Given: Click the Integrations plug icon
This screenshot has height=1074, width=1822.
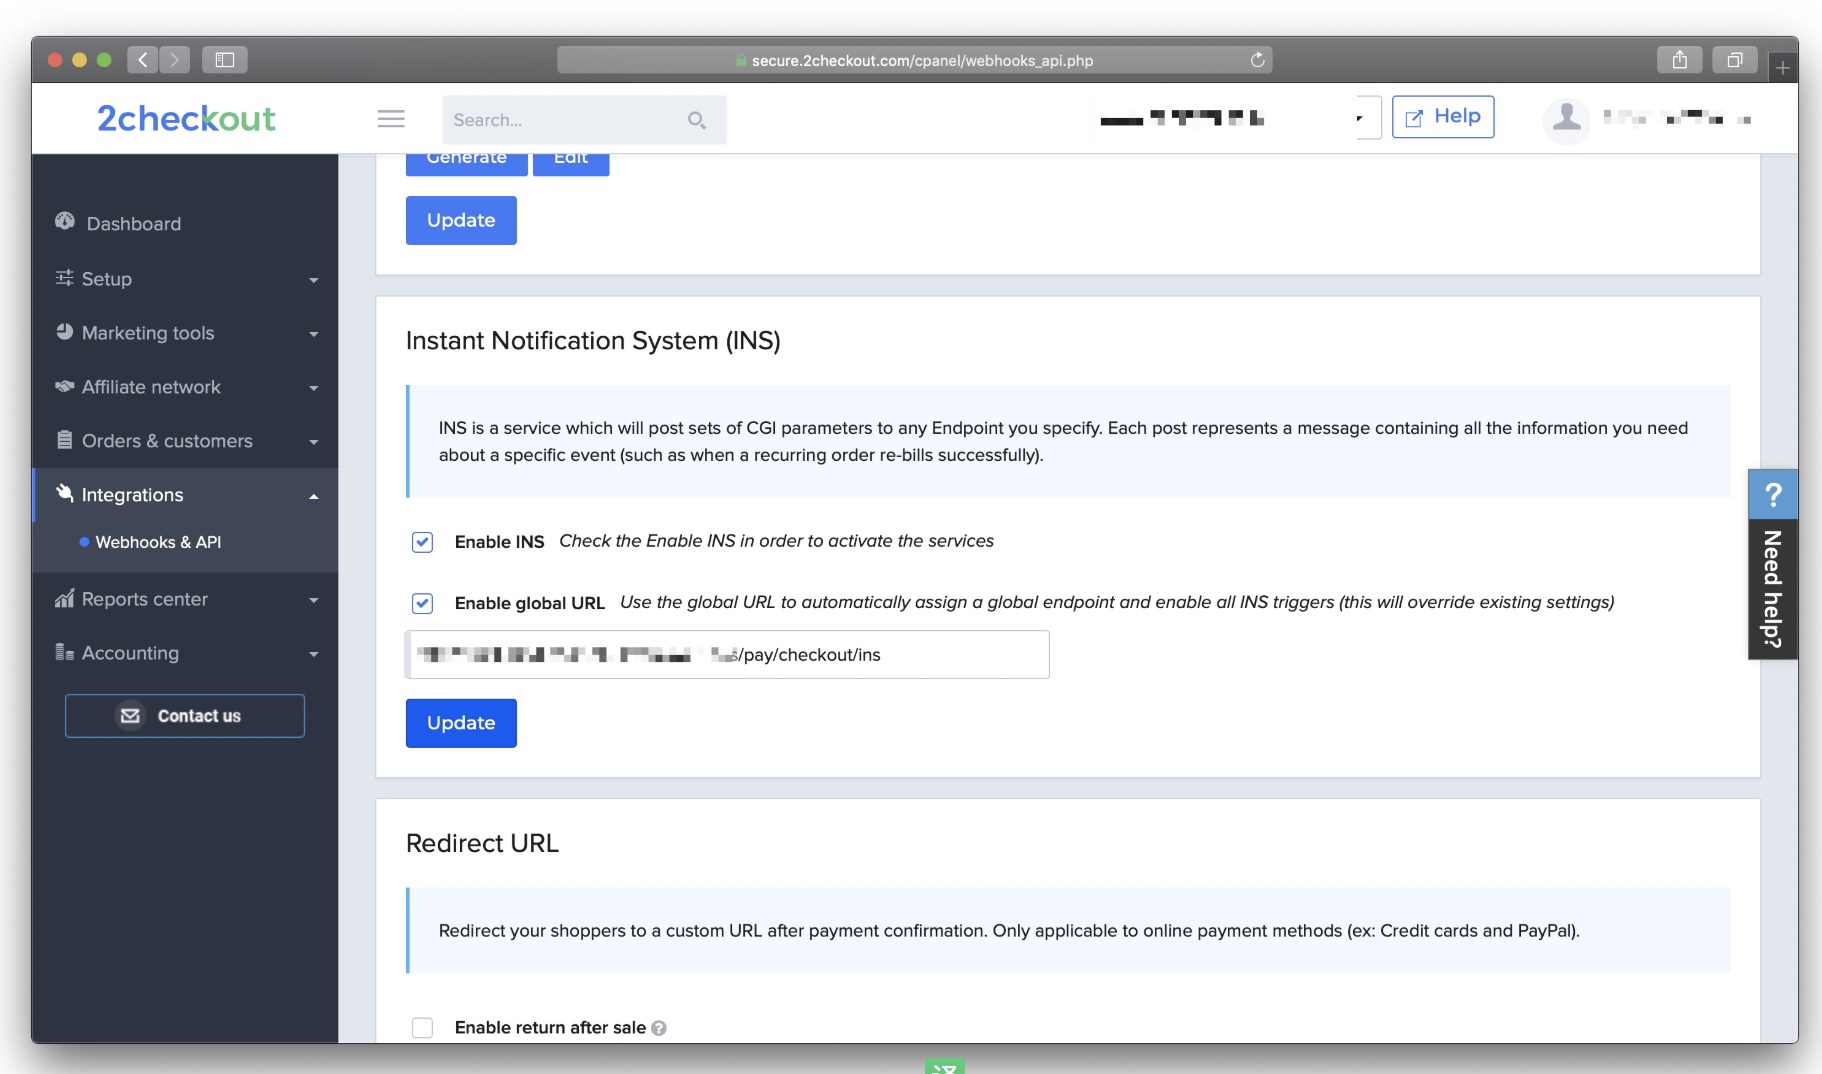Looking at the screenshot, I should [65, 492].
